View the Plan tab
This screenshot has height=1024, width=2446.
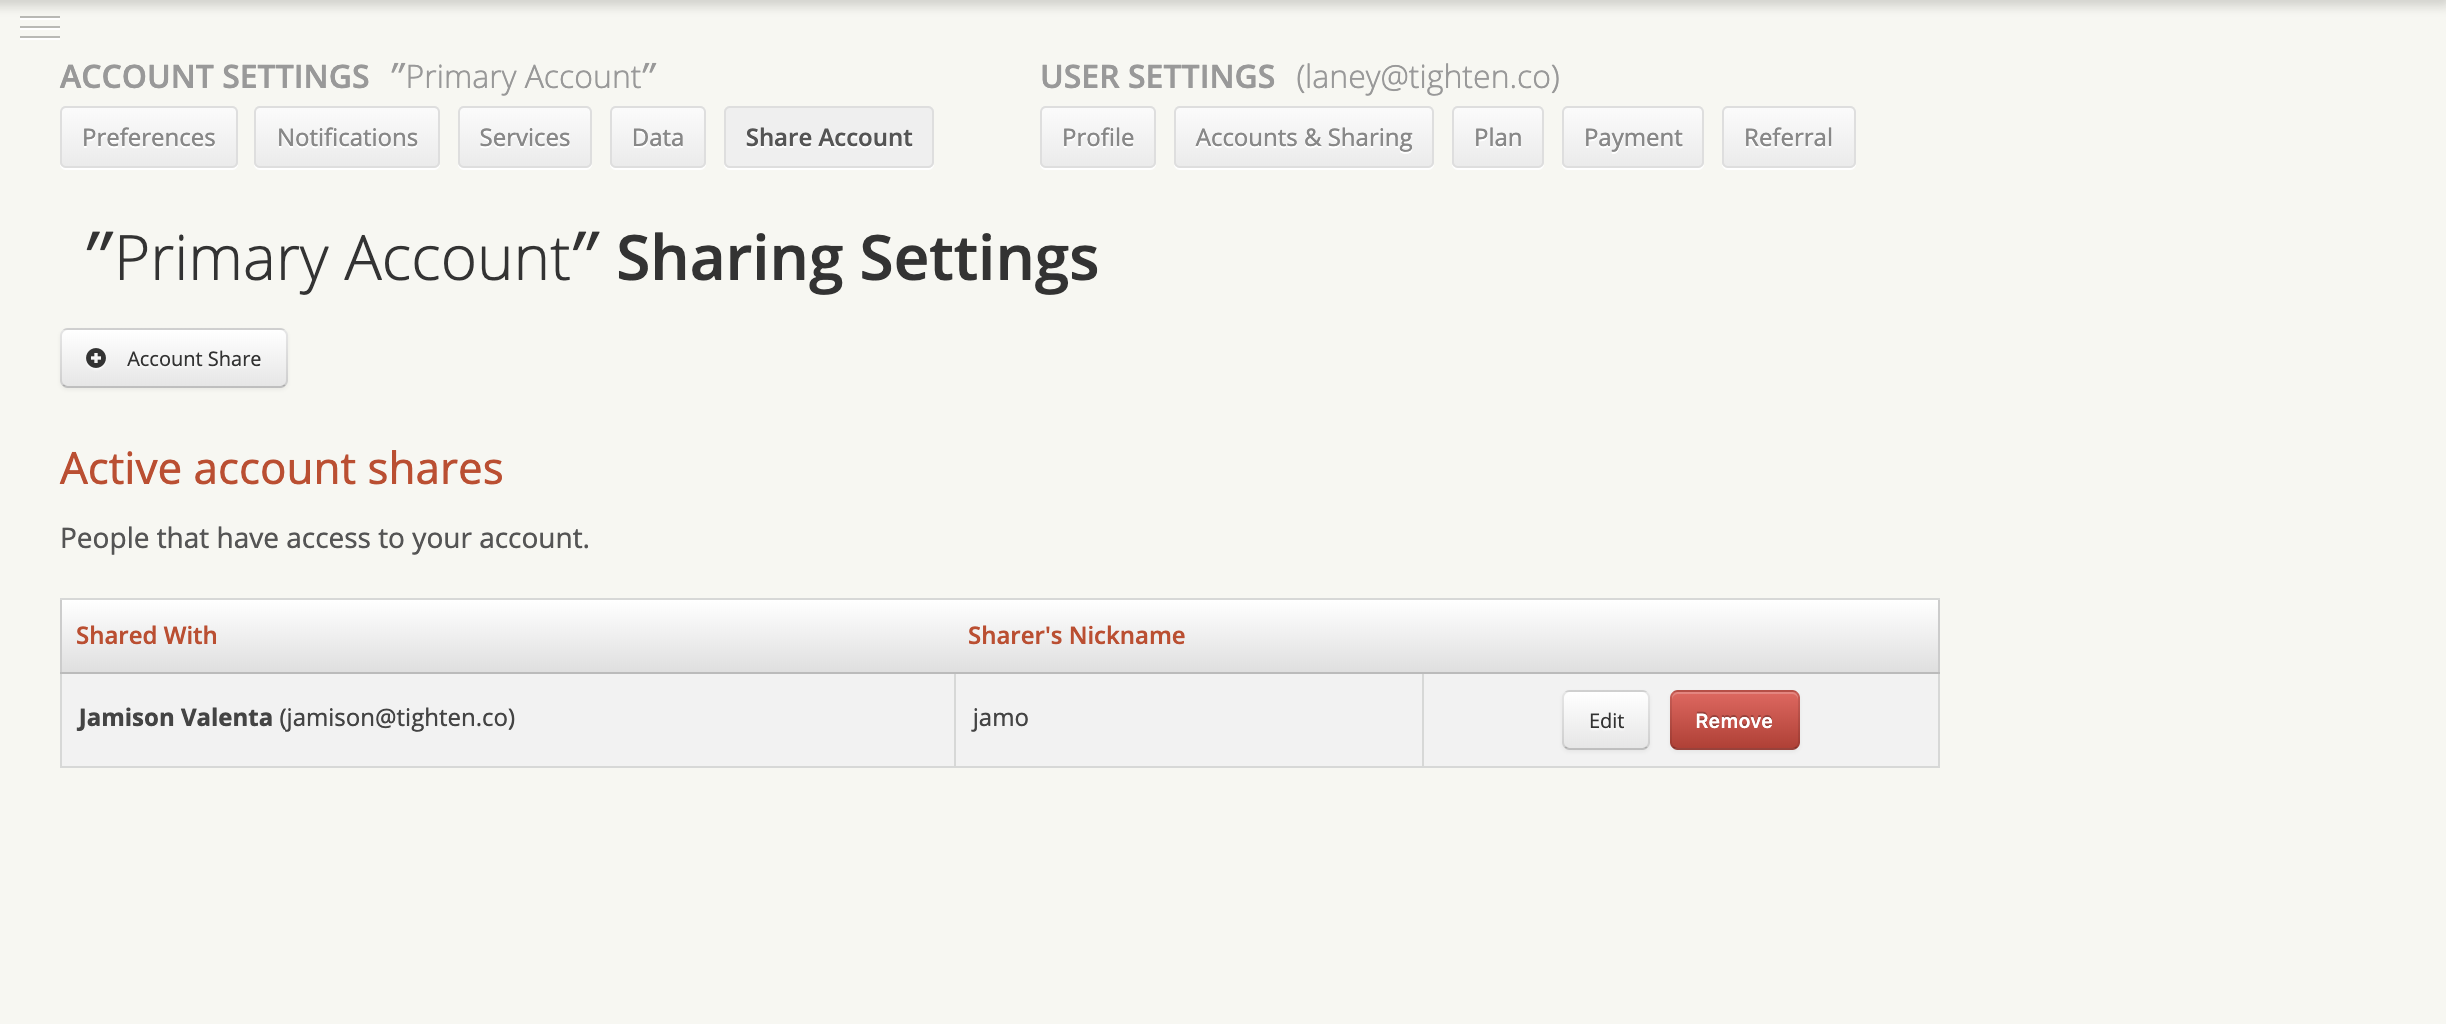[x=1497, y=137]
